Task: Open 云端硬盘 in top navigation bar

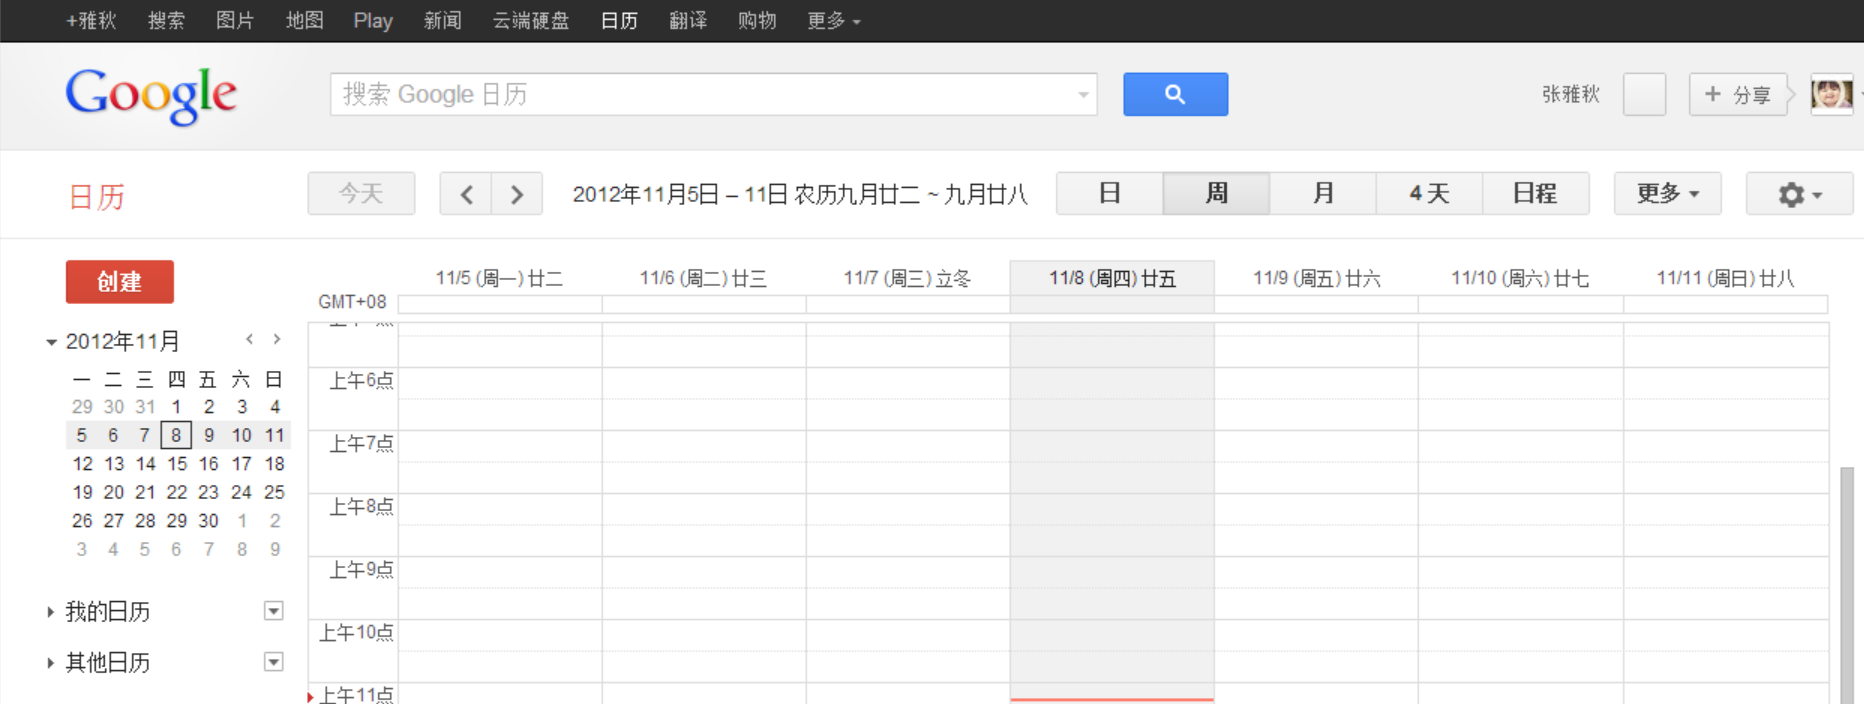Action: tap(531, 21)
